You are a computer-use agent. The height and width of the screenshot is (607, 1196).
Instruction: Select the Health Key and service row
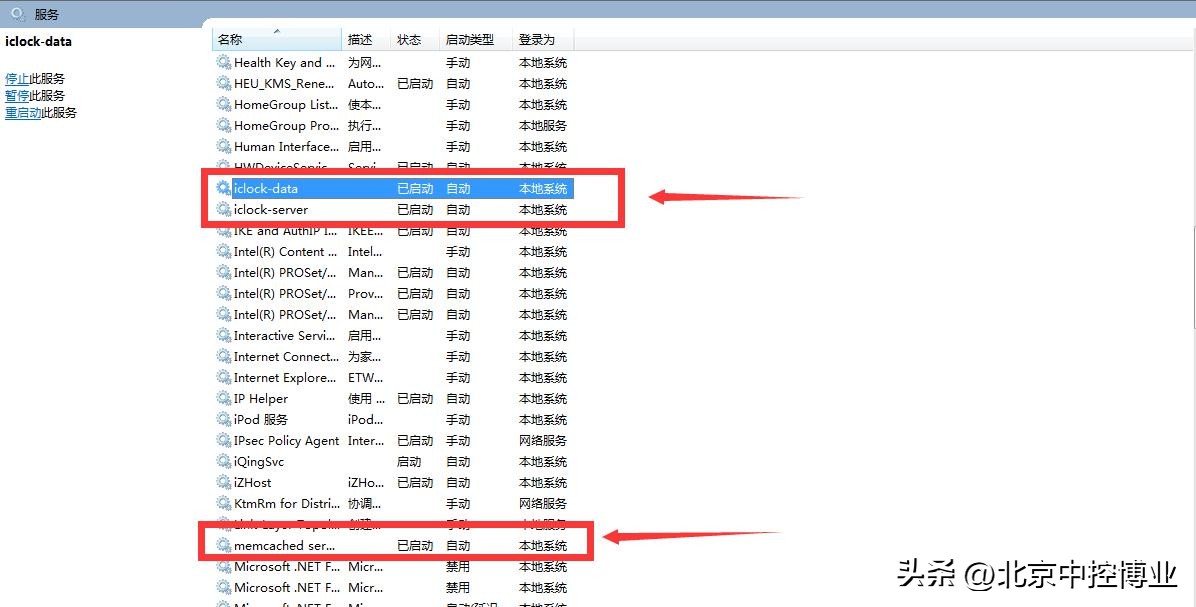393,63
